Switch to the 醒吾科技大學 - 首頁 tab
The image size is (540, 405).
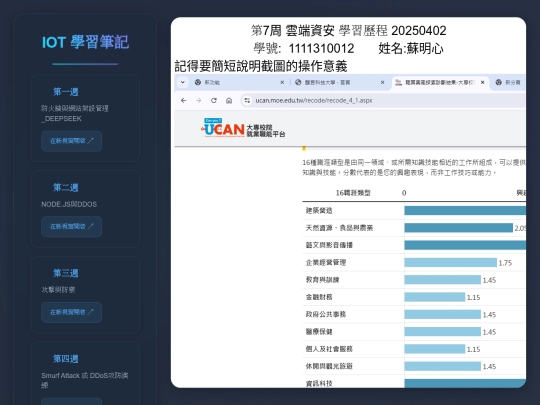tap(339, 82)
